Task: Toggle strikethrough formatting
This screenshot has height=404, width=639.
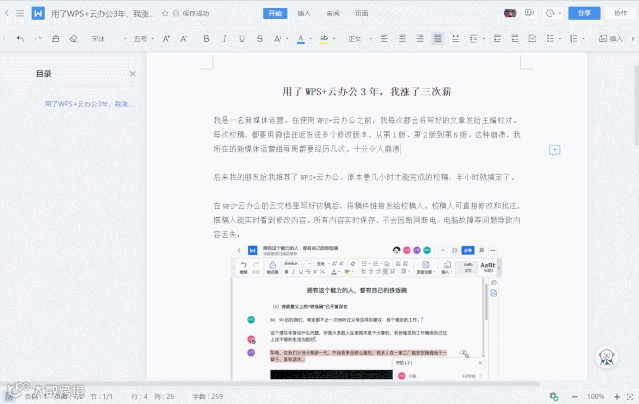Action: [x=260, y=39]
